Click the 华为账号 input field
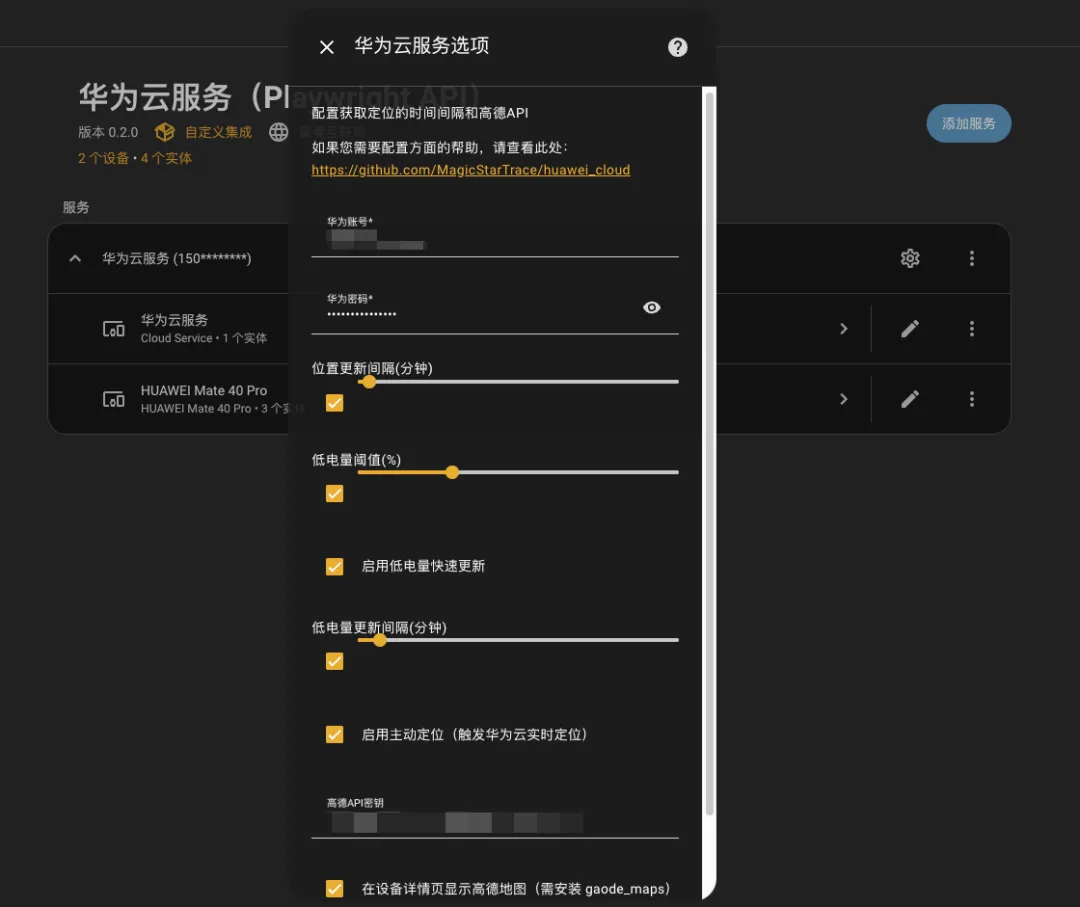 point(495,234)
